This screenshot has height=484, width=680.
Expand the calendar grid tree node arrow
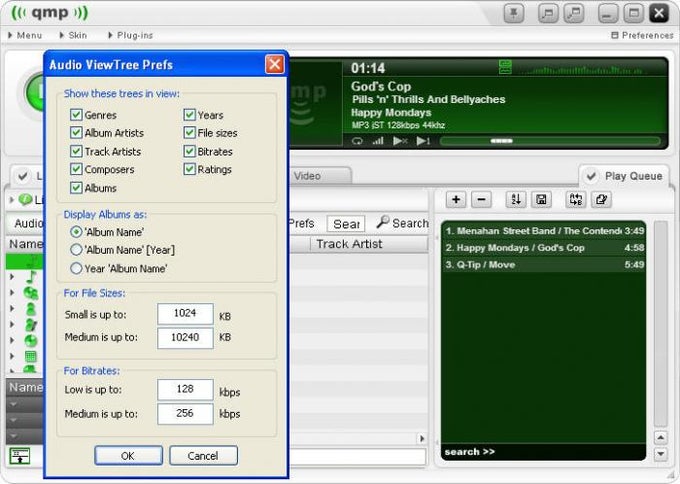[x=12, y=356]
